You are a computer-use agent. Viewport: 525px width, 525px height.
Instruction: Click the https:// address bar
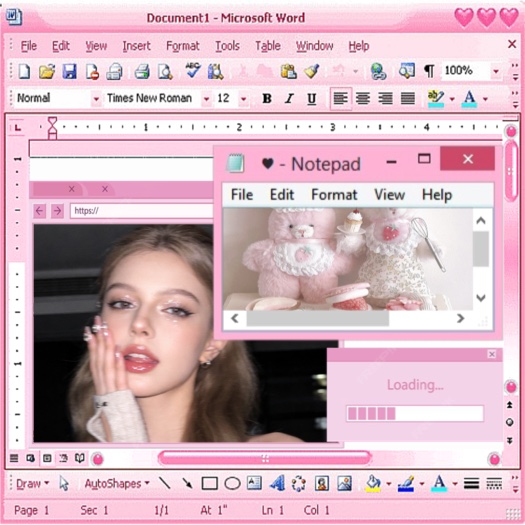coord(142,211)
